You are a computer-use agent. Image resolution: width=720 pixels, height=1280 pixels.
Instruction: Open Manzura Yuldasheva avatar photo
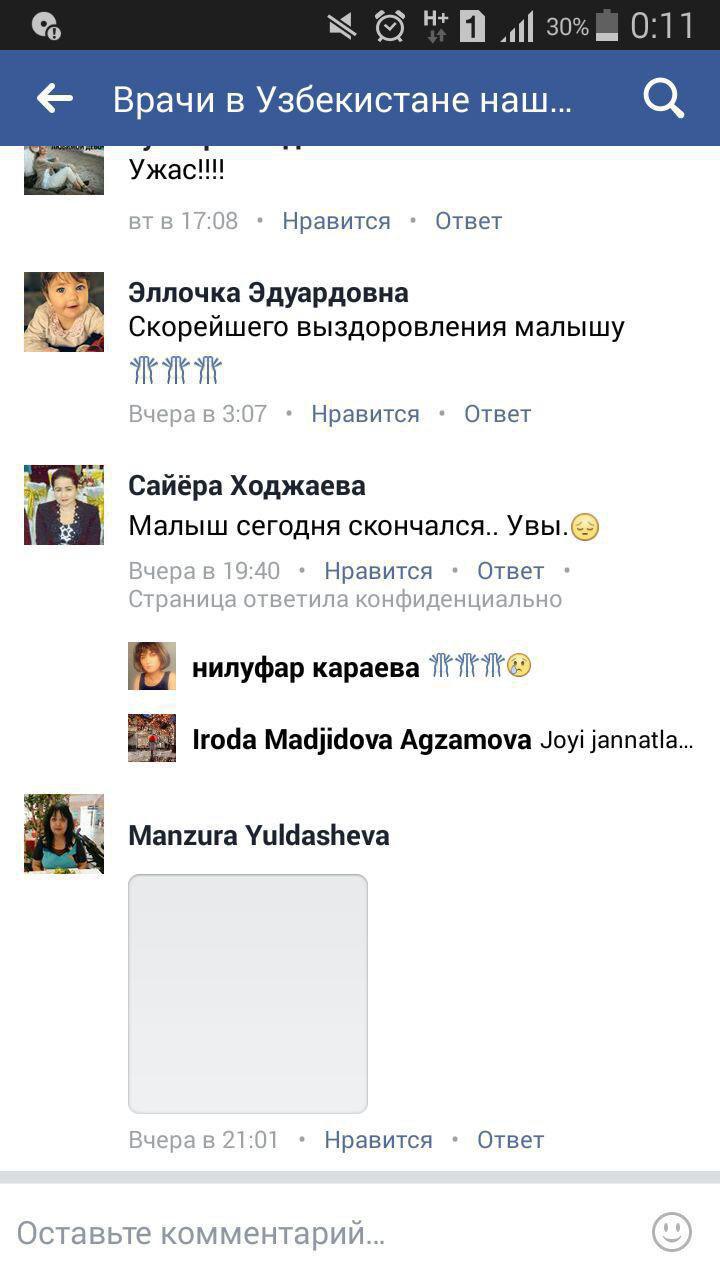(64, 834)
